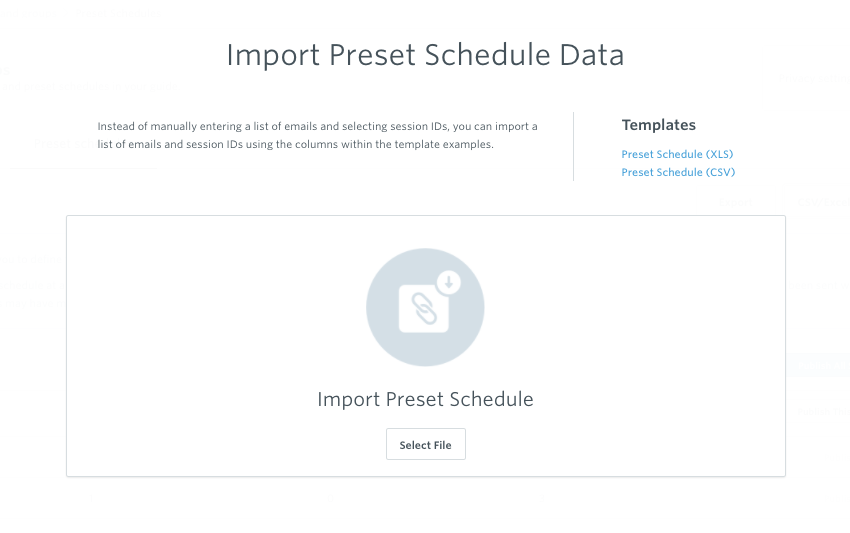The width and height of the screenshot is (850, 533).
Task: Click the "Import Preset Schedule" heading in upload box
Action: coord(426,399)
